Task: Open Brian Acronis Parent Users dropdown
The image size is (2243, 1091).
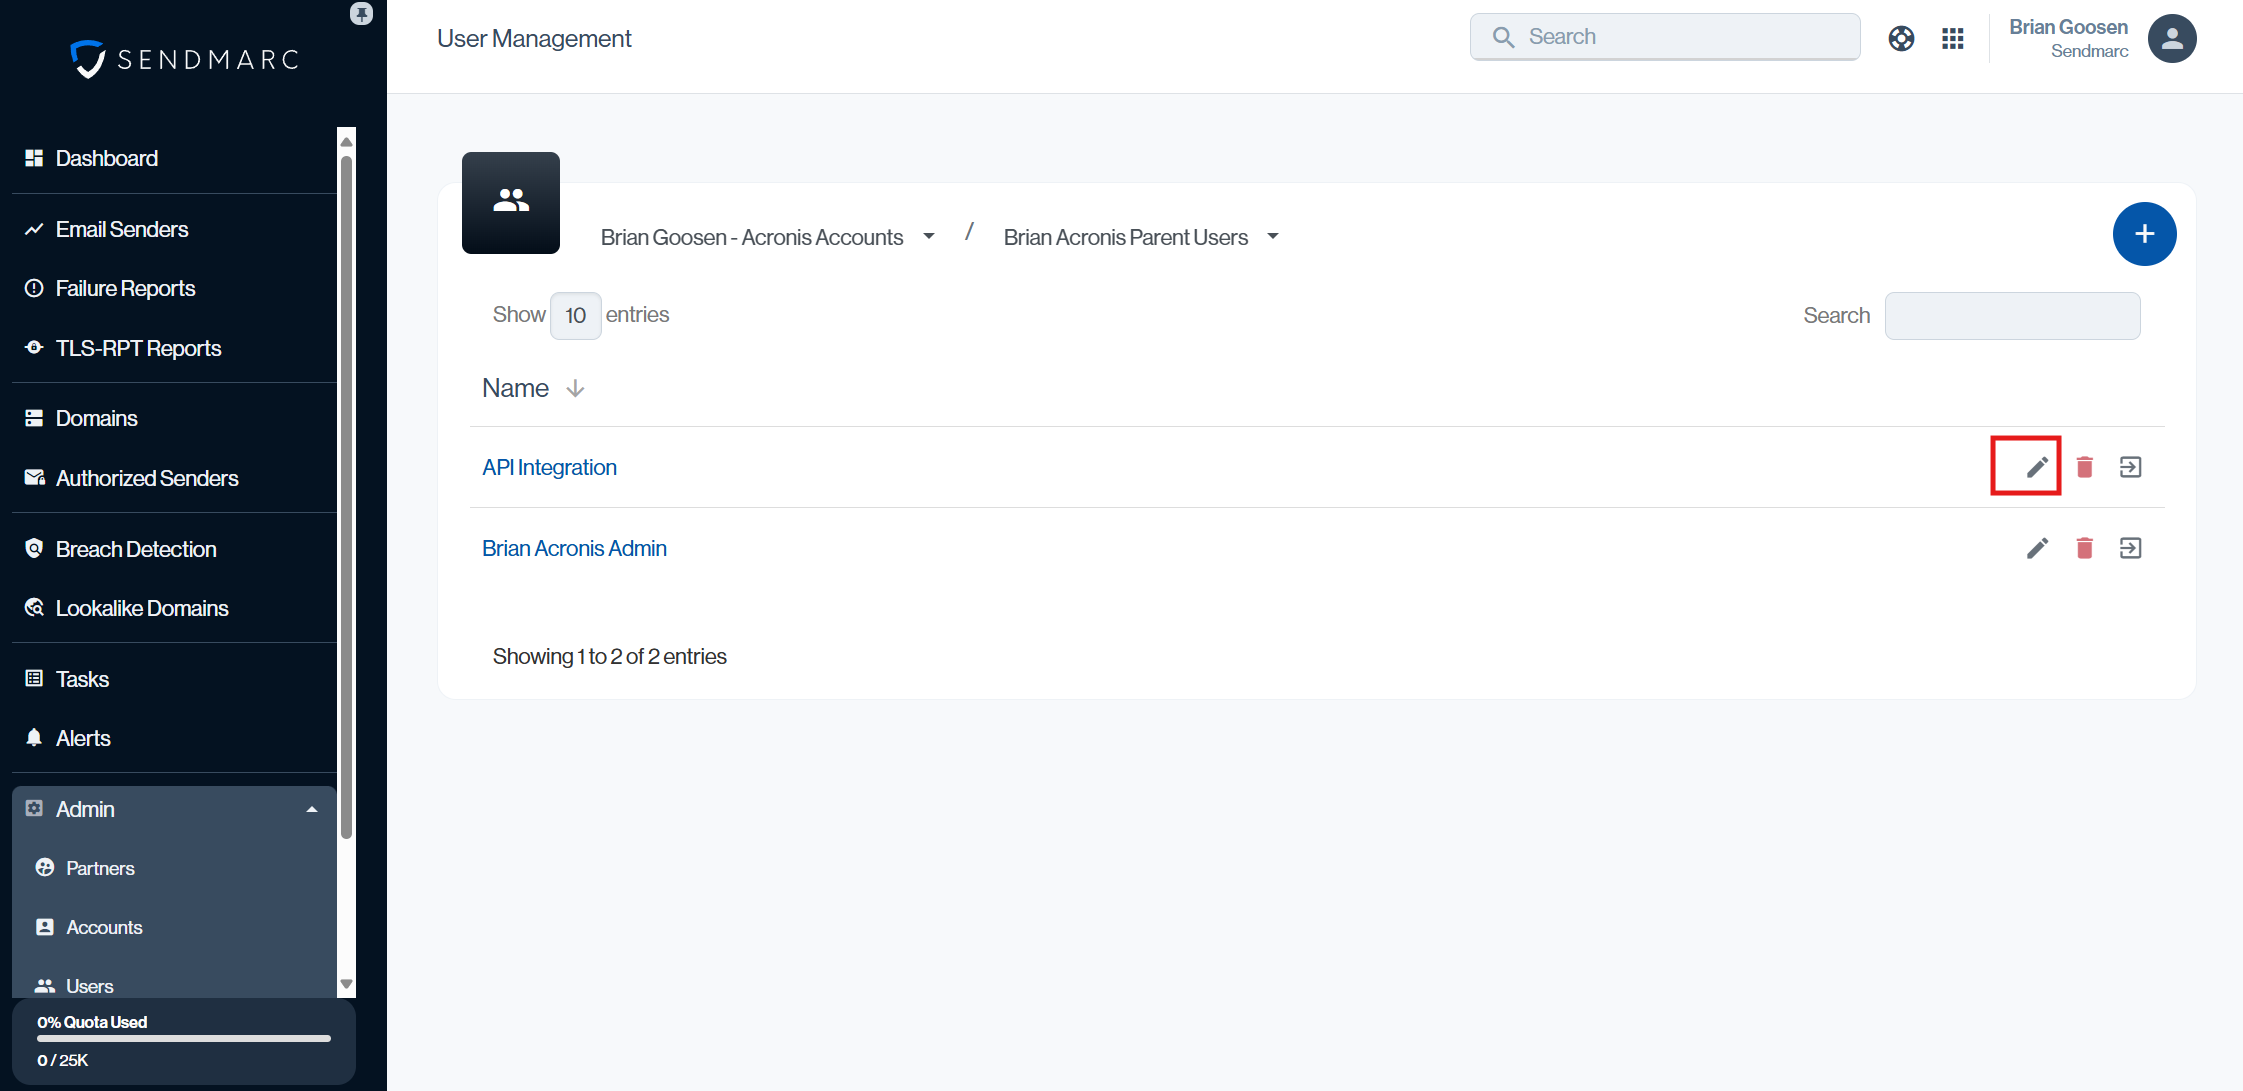Action: click(x=1141, y=237)
